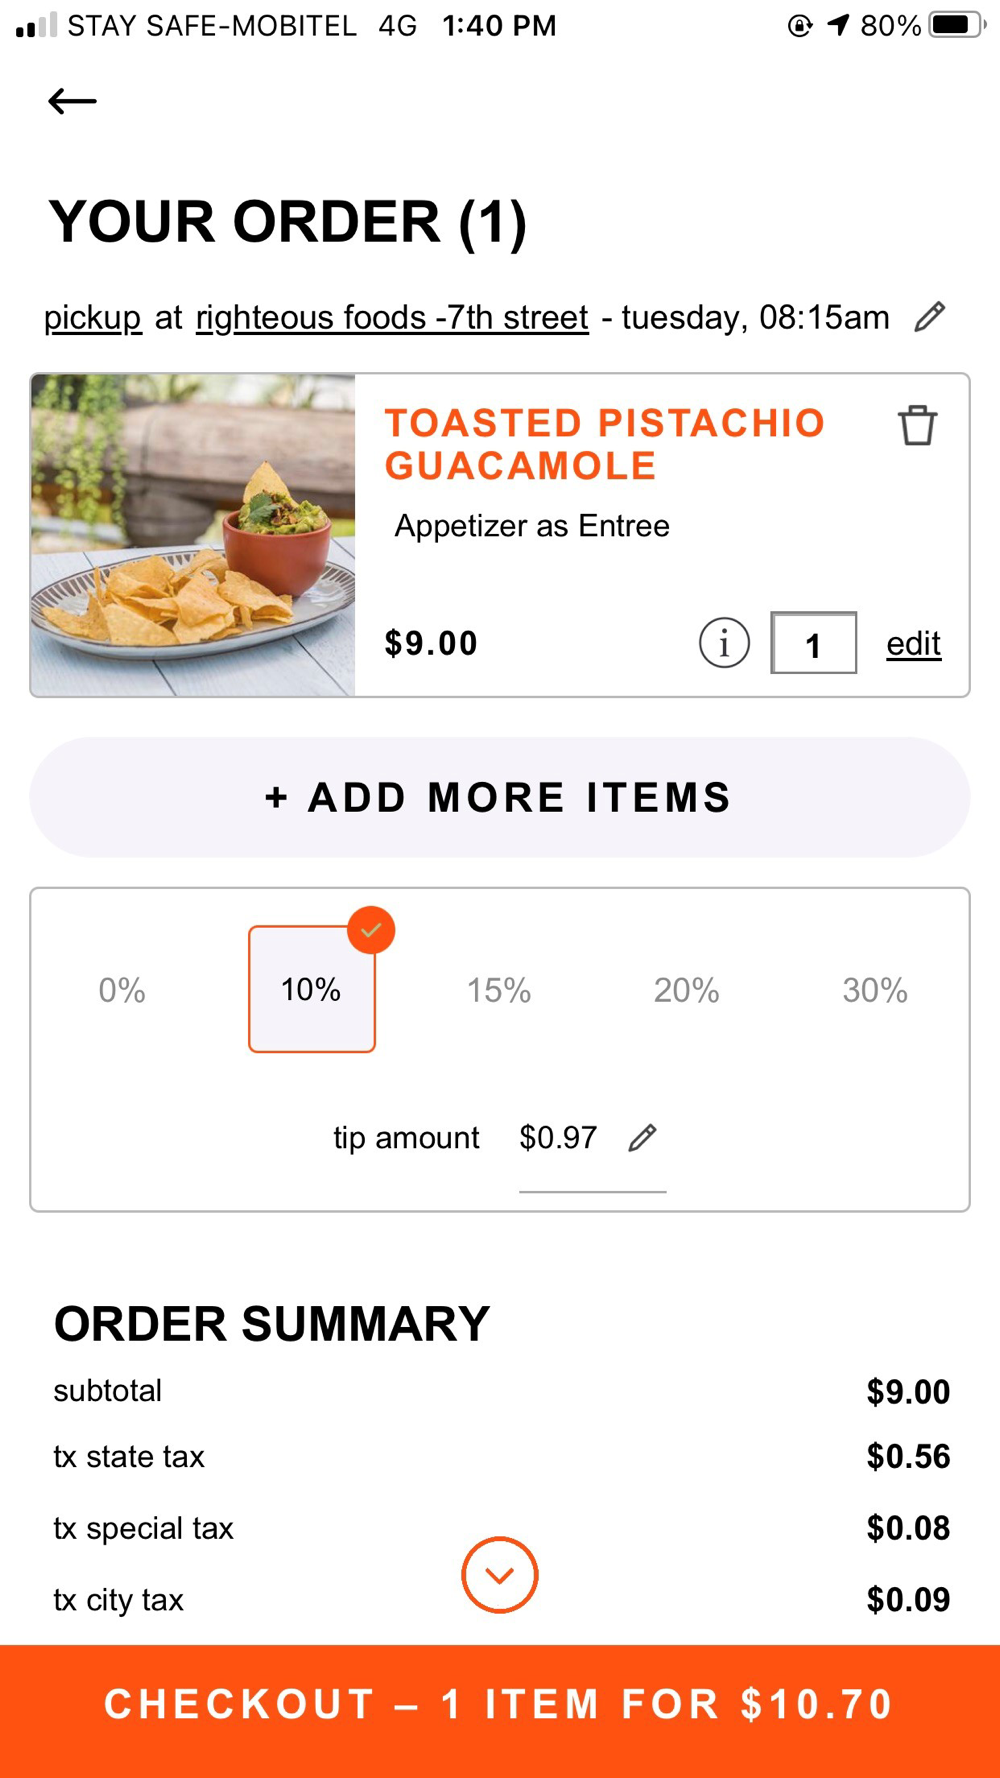
Task: Select the 0% tip option
Action: [122, 990]
